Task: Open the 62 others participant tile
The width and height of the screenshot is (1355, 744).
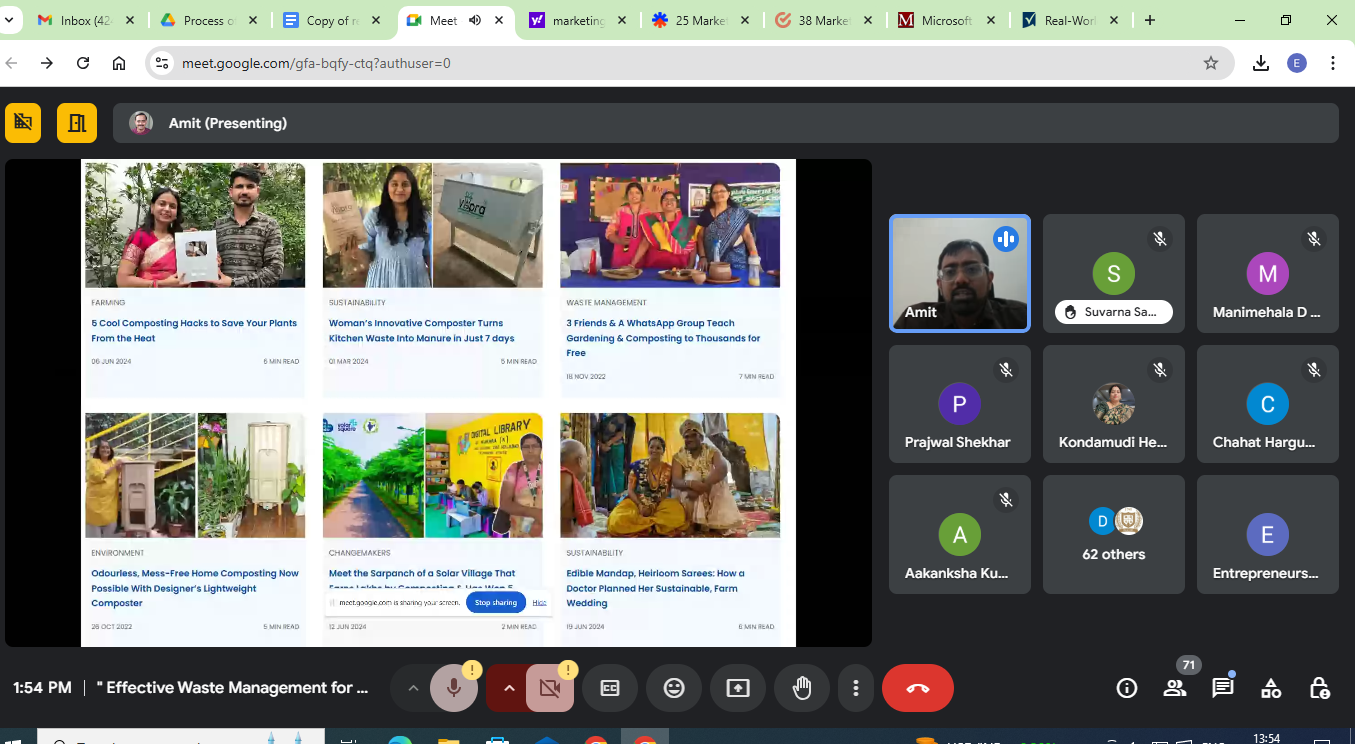Action: coord(1113,535)
